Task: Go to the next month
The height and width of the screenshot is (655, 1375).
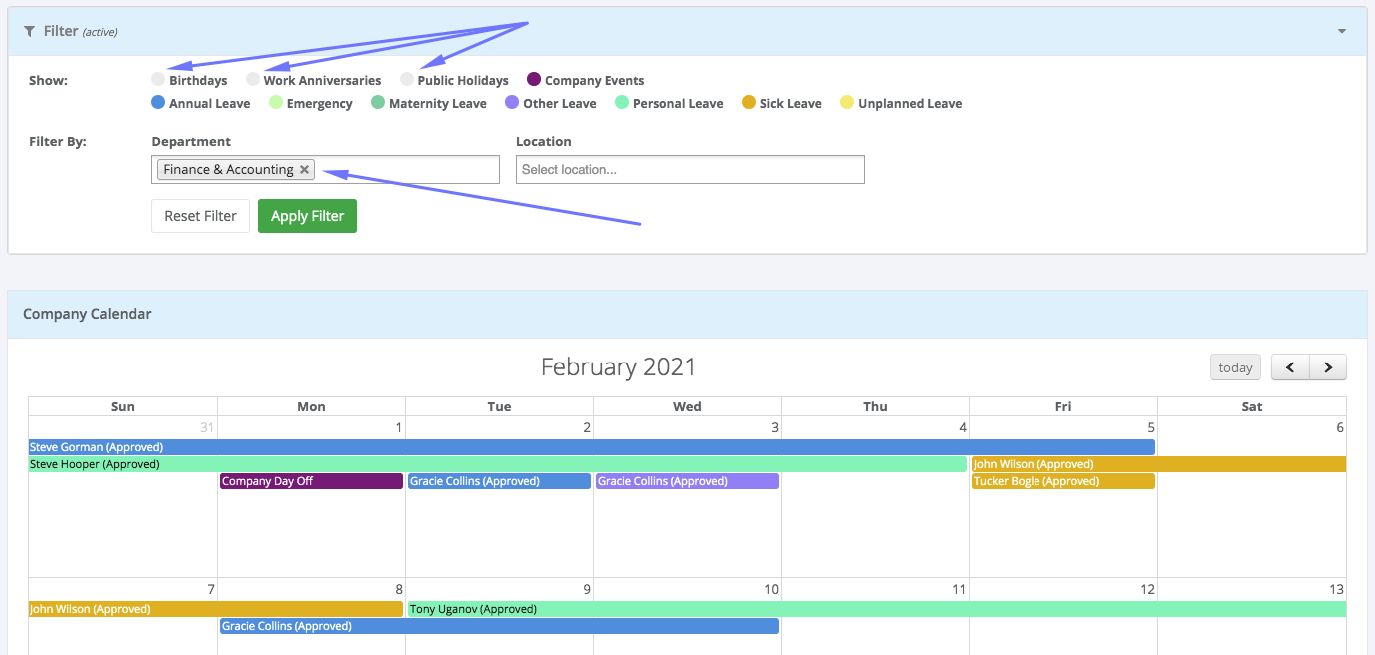Action: [1328, 367]
